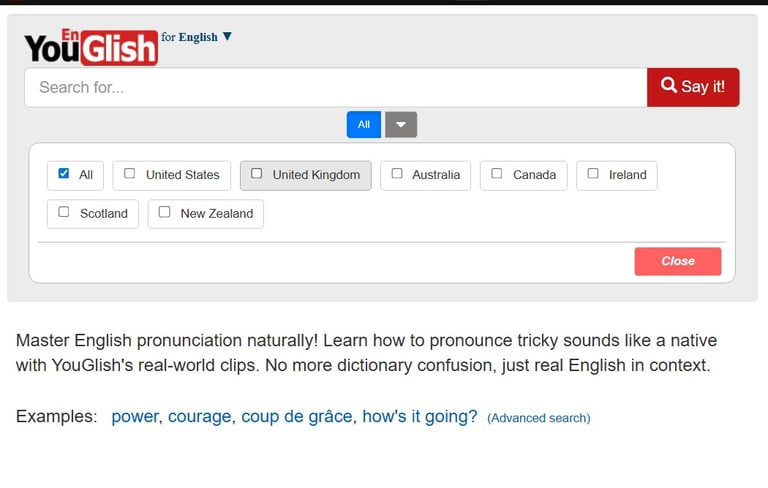Screen dimensions: 768x488
Task: Enable the 'United States' checkbox
Action: [129, 173]
